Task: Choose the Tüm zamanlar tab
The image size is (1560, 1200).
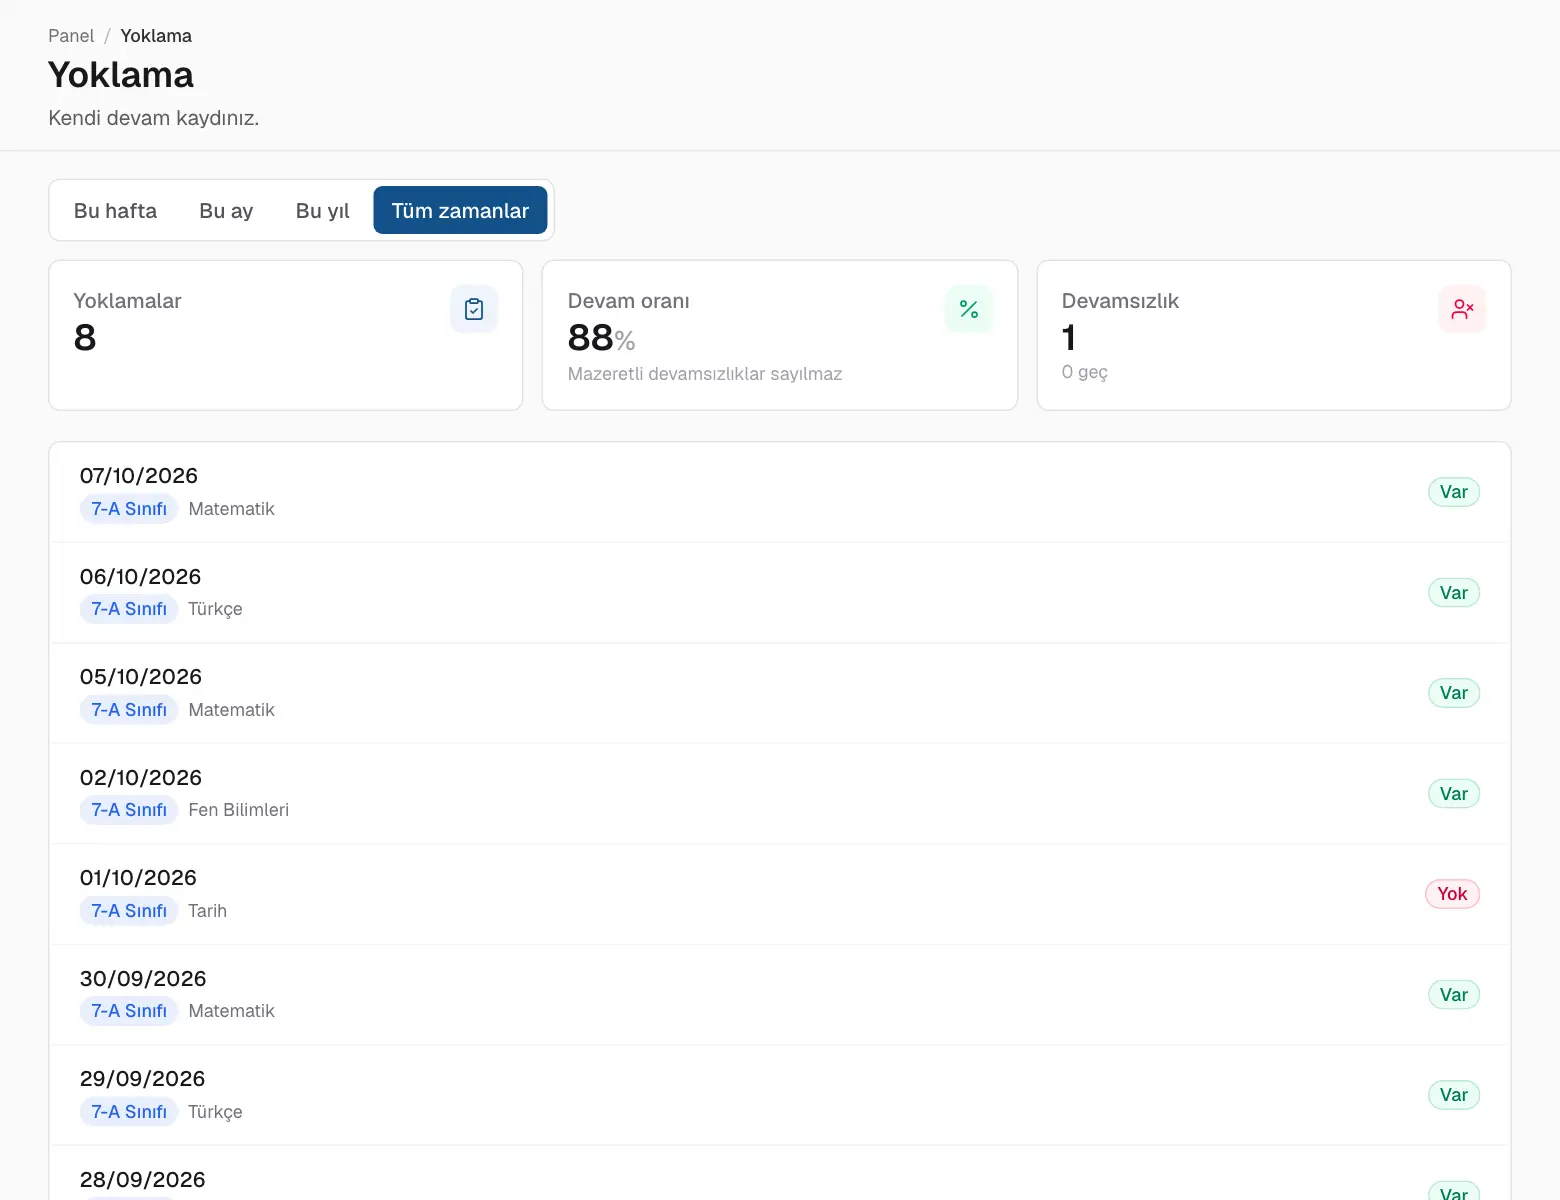Action: point(460,210)
